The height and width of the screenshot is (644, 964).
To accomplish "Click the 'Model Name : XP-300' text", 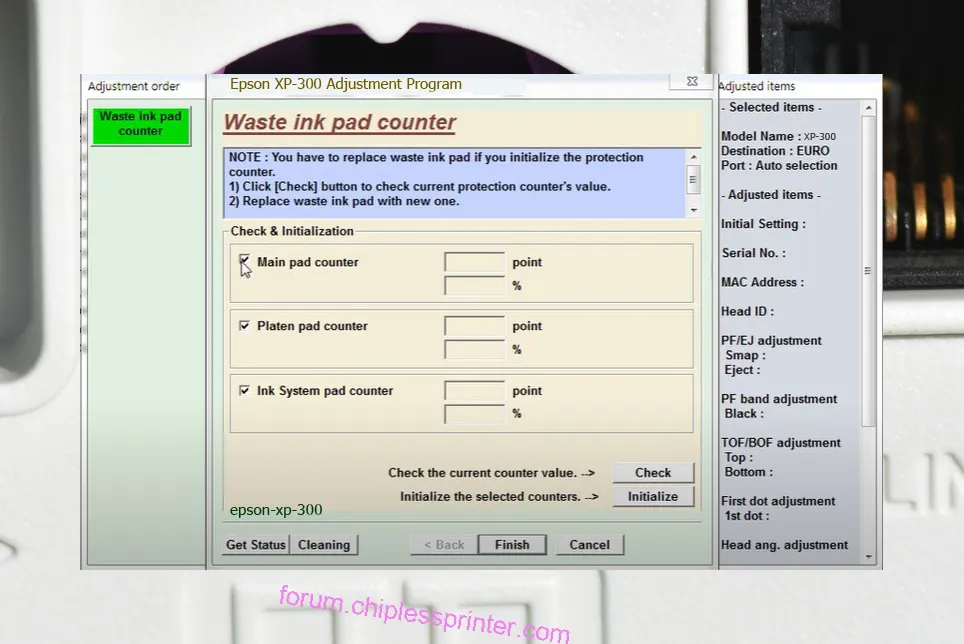I will [778, 136].
